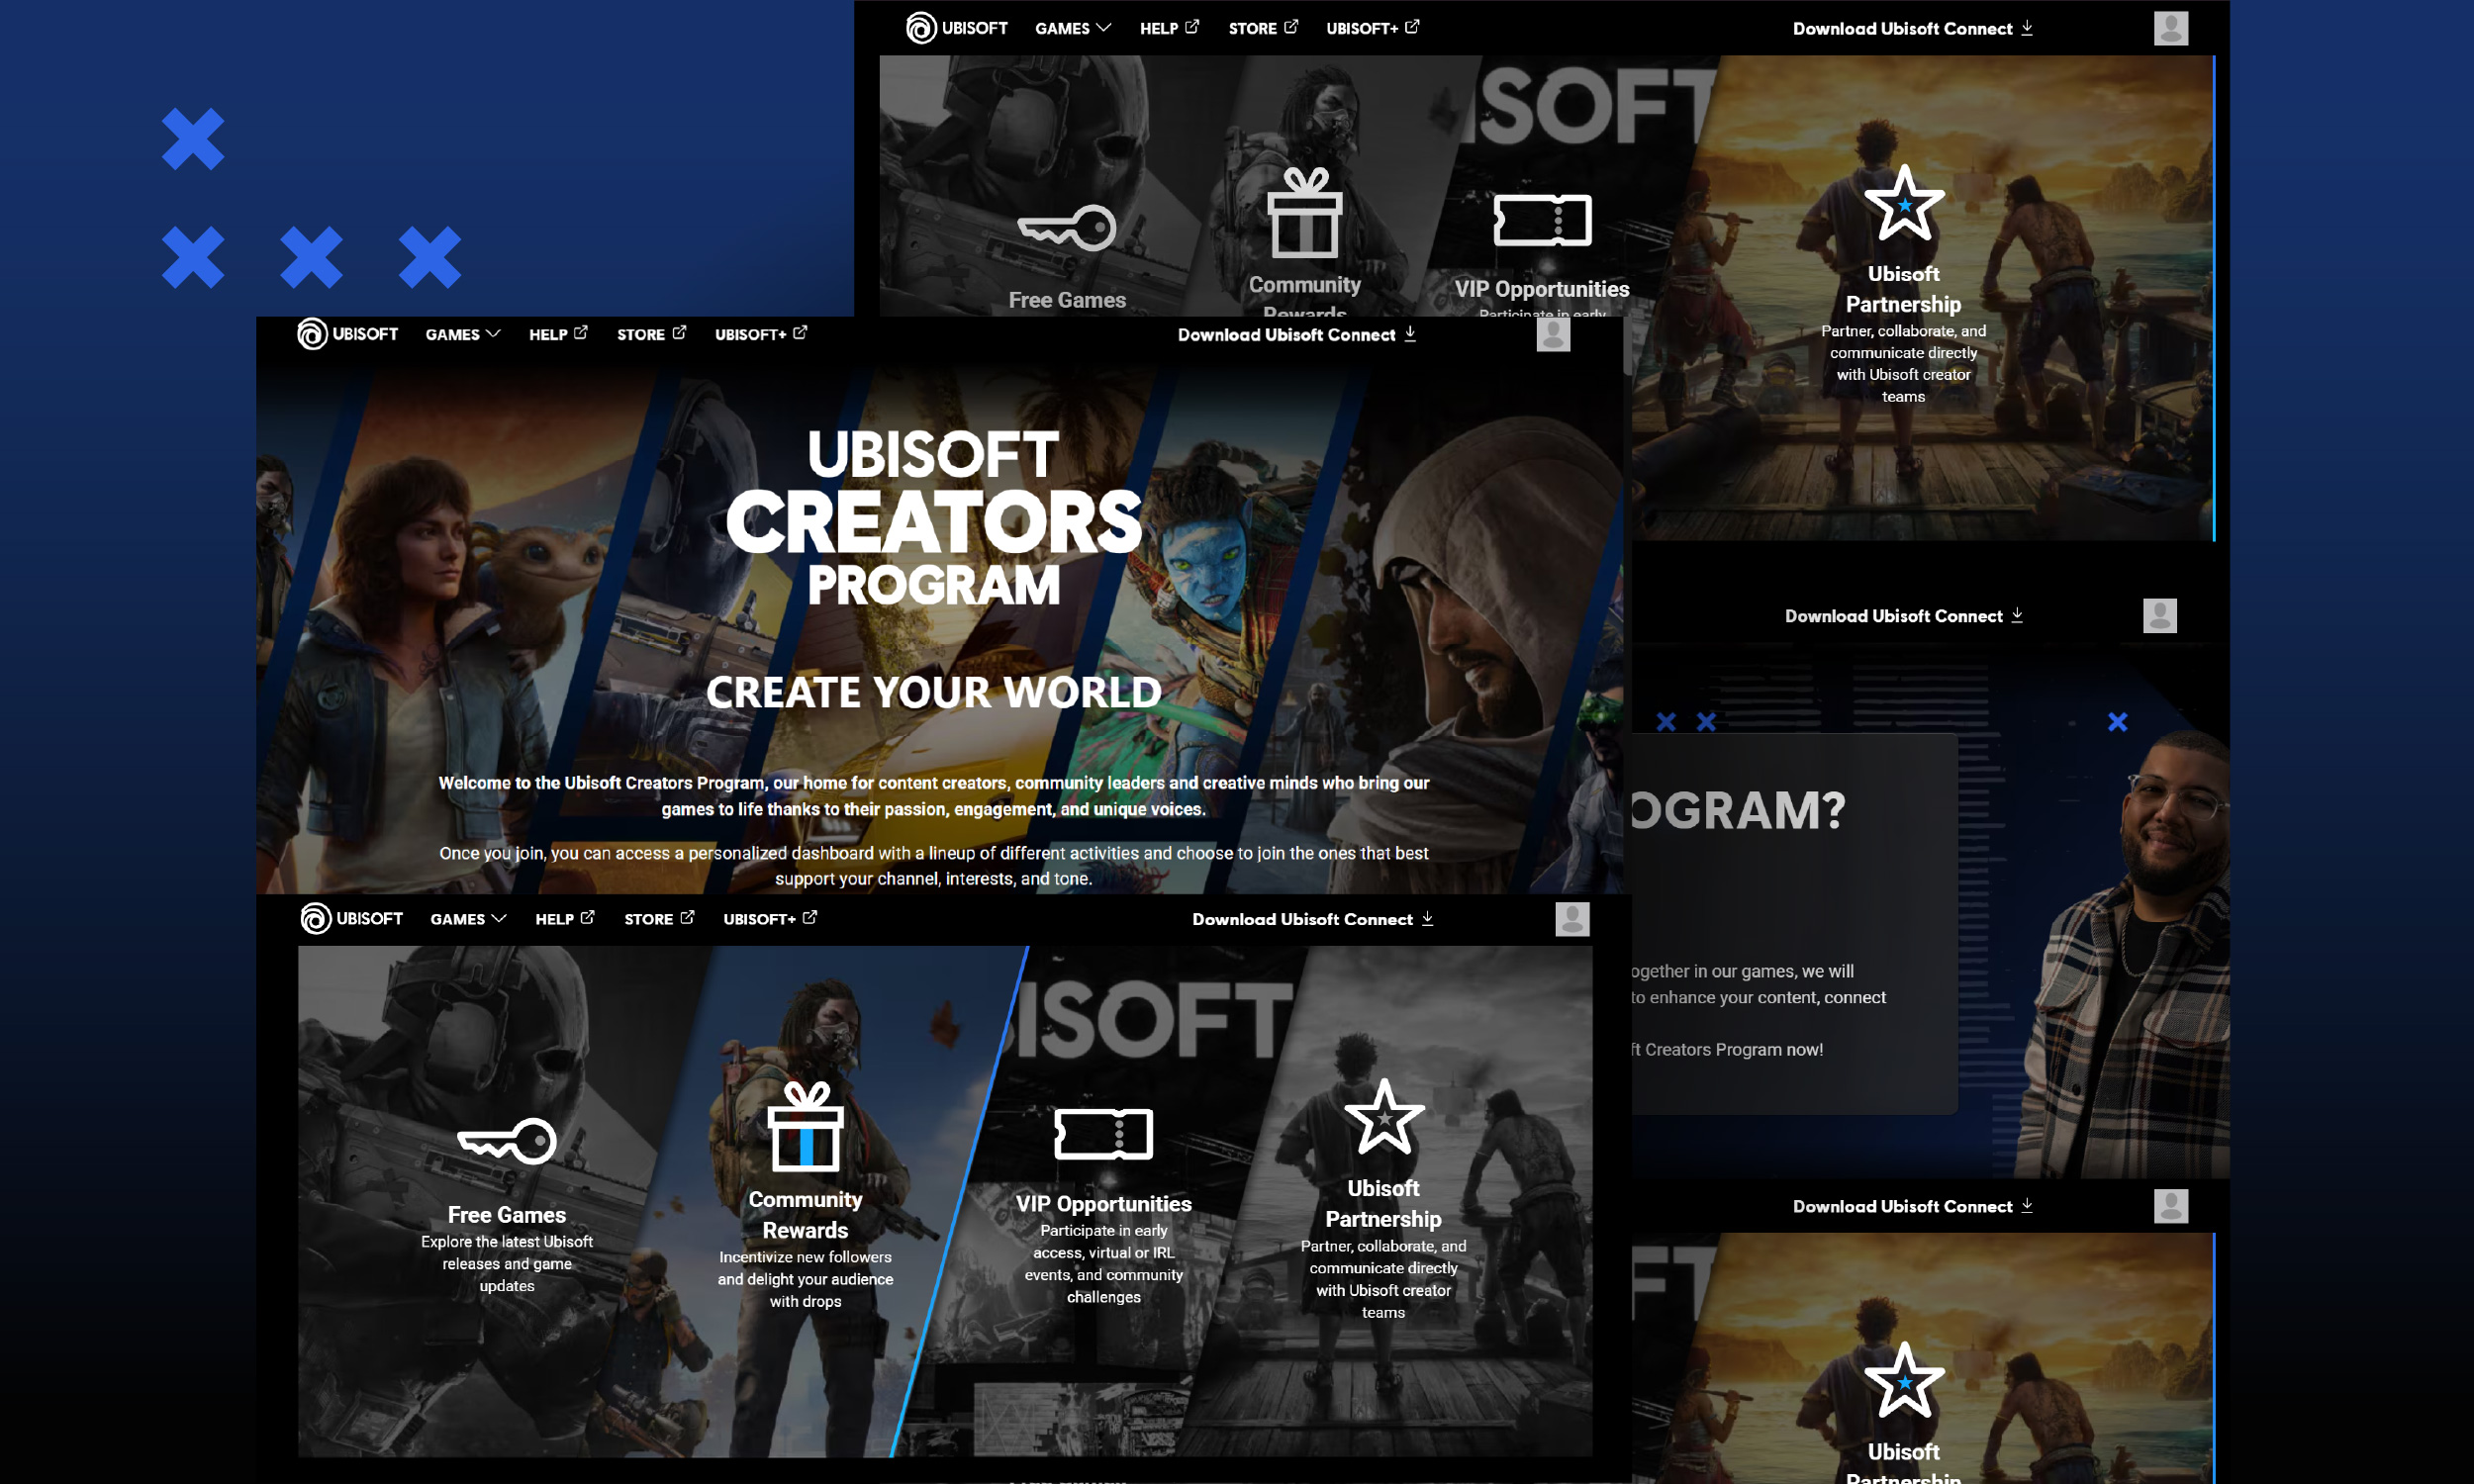Open STORE link in top window navbar
The height and width of the screenshot is (1484, 2474).
(1263, 28)
